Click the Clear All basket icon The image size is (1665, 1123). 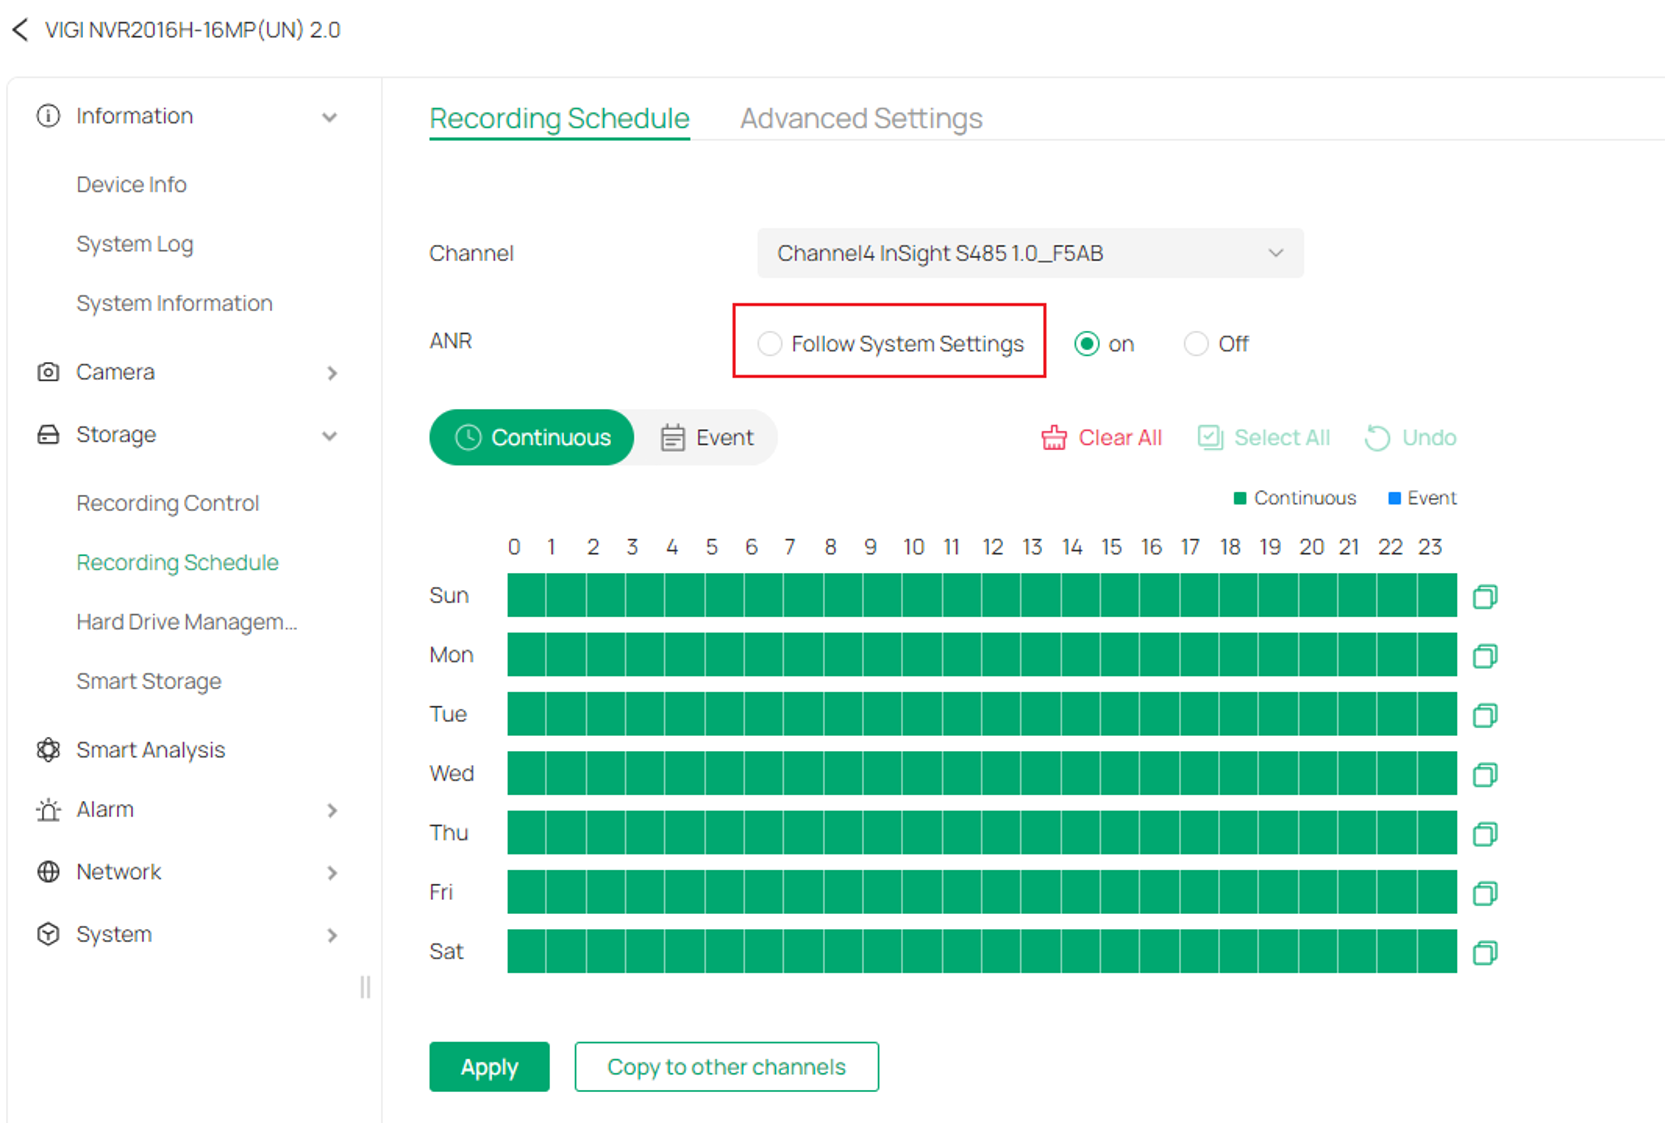pyautogui.click(x=1054, y=438)
